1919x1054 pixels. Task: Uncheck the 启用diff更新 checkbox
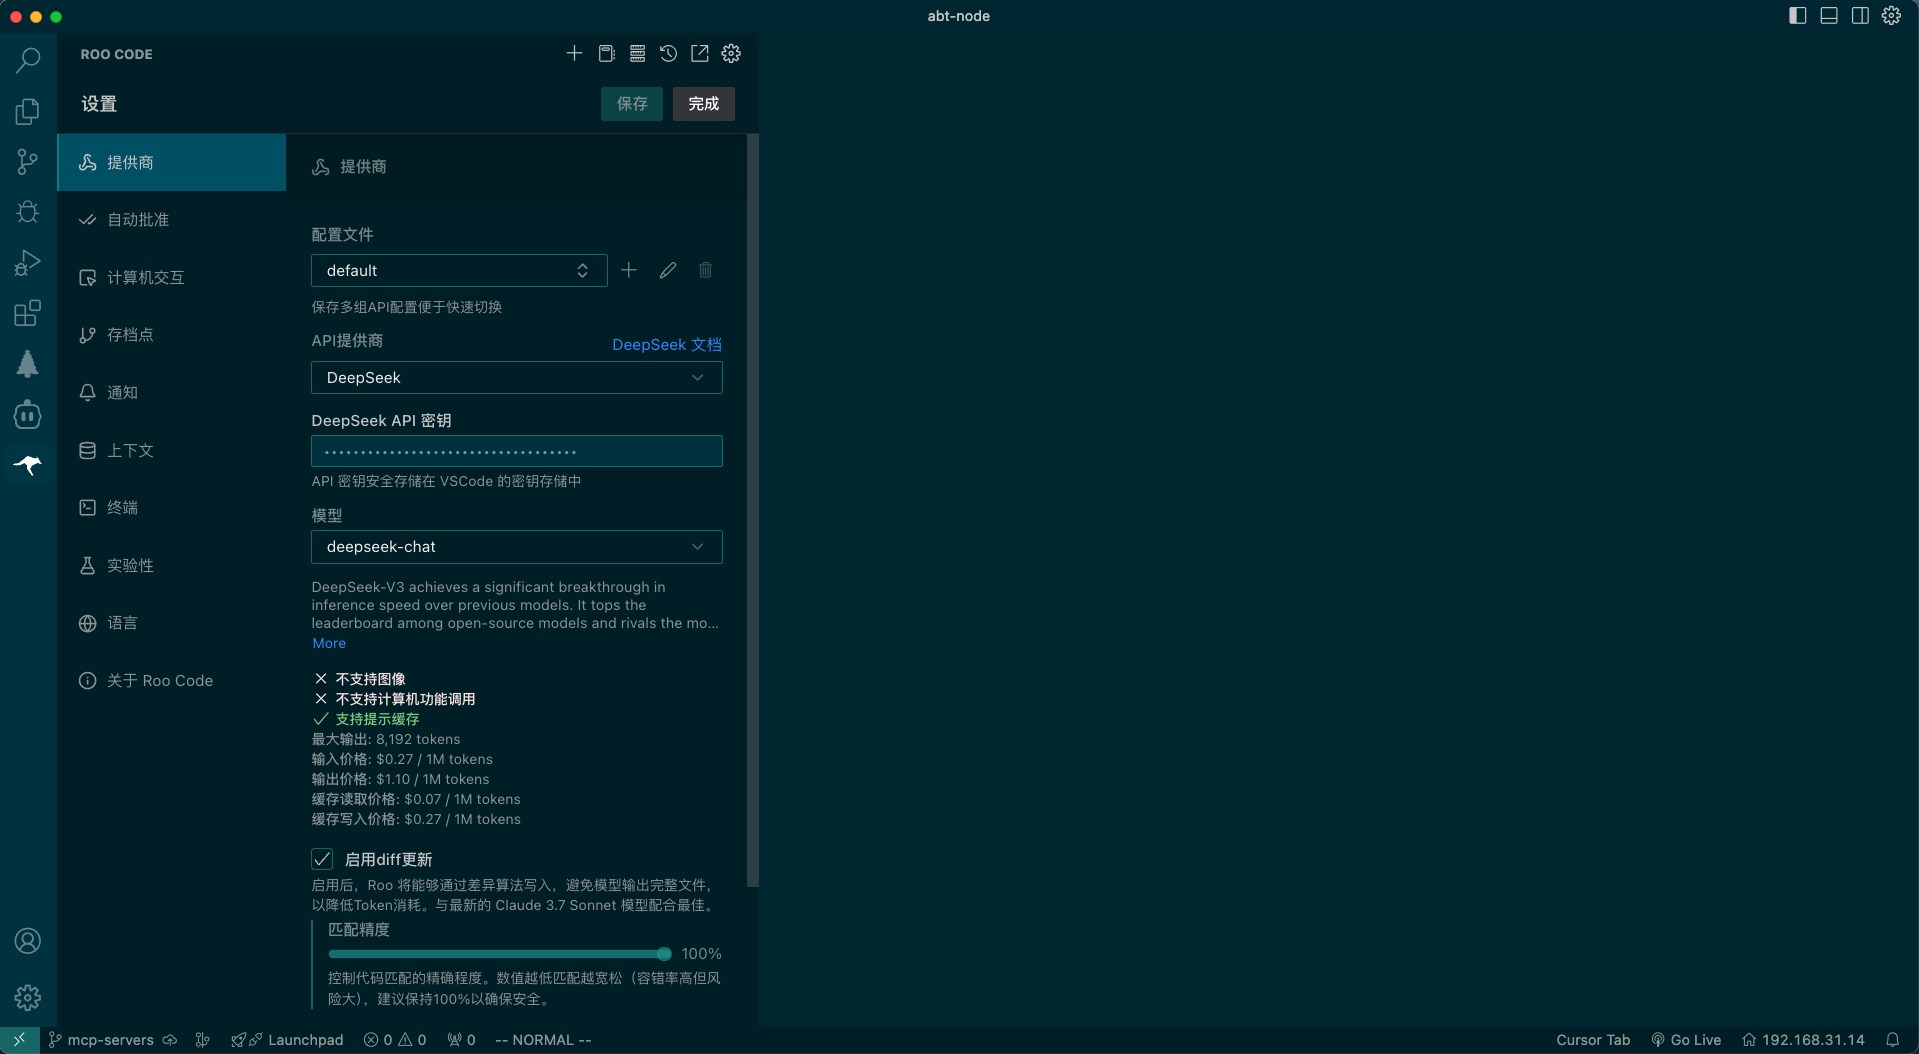322,860
